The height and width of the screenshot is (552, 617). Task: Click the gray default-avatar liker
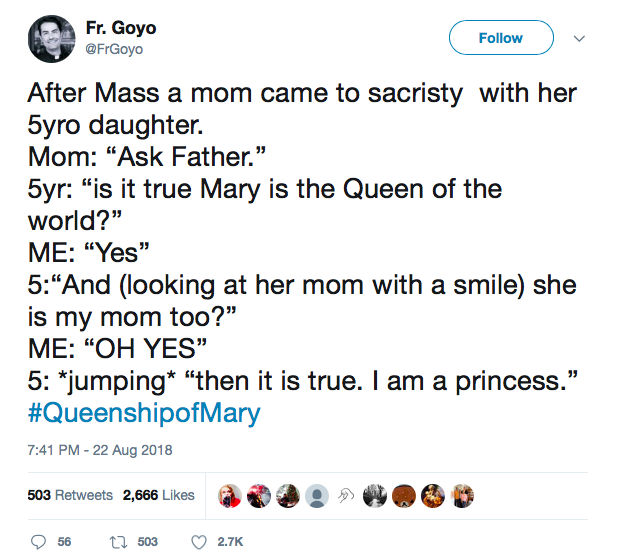[x=316, y=494]
